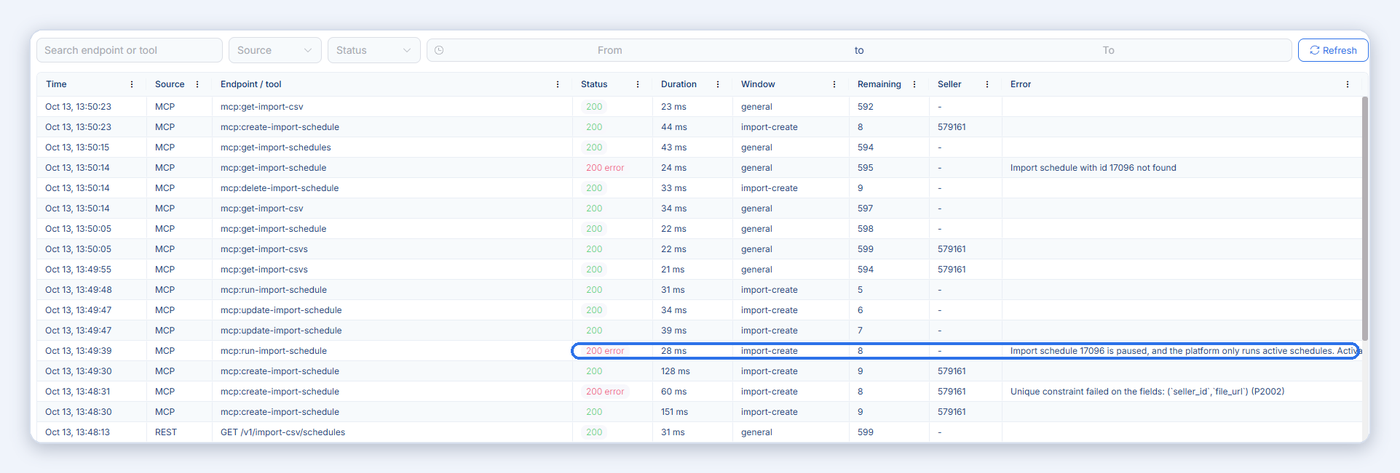1400x473 pixels.
Task: Click the 'Import schedule 17096 is paused' error text
Action: [1186, 351]
